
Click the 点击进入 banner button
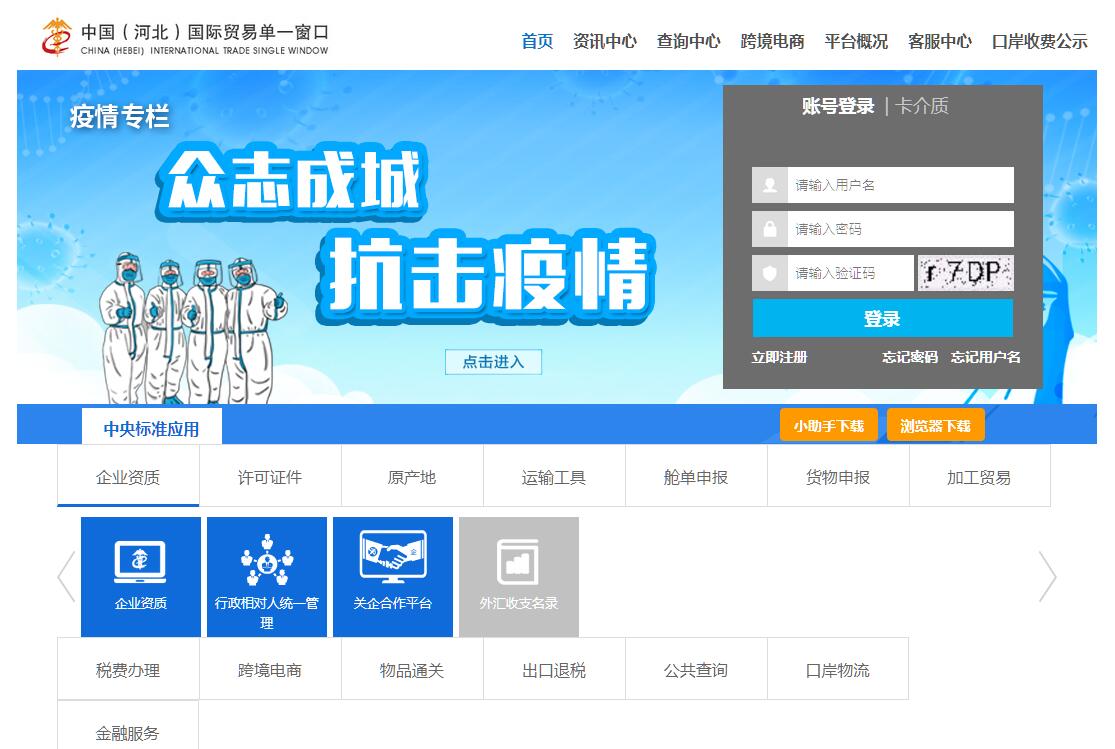[493, 362]
